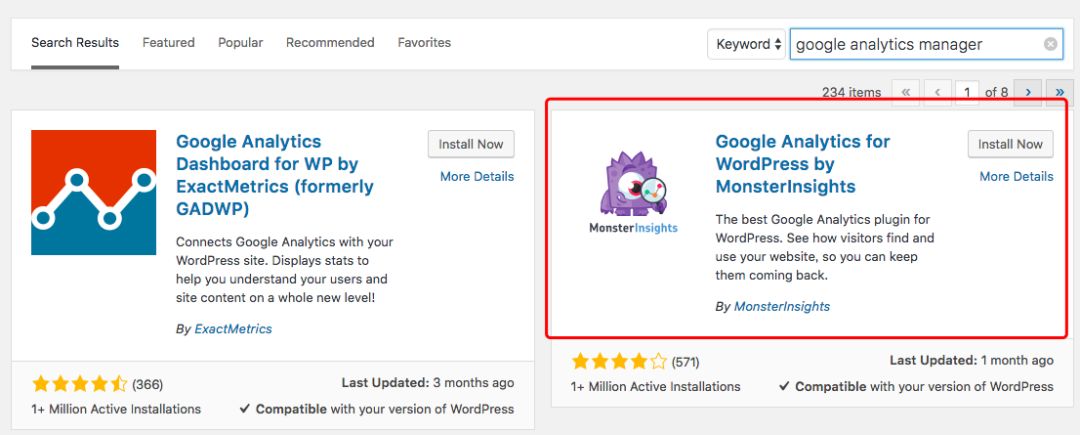Clear the search field with the X icon
Image resolution: width=1080 pixels, height=435 pixels.
point(1050,44)
